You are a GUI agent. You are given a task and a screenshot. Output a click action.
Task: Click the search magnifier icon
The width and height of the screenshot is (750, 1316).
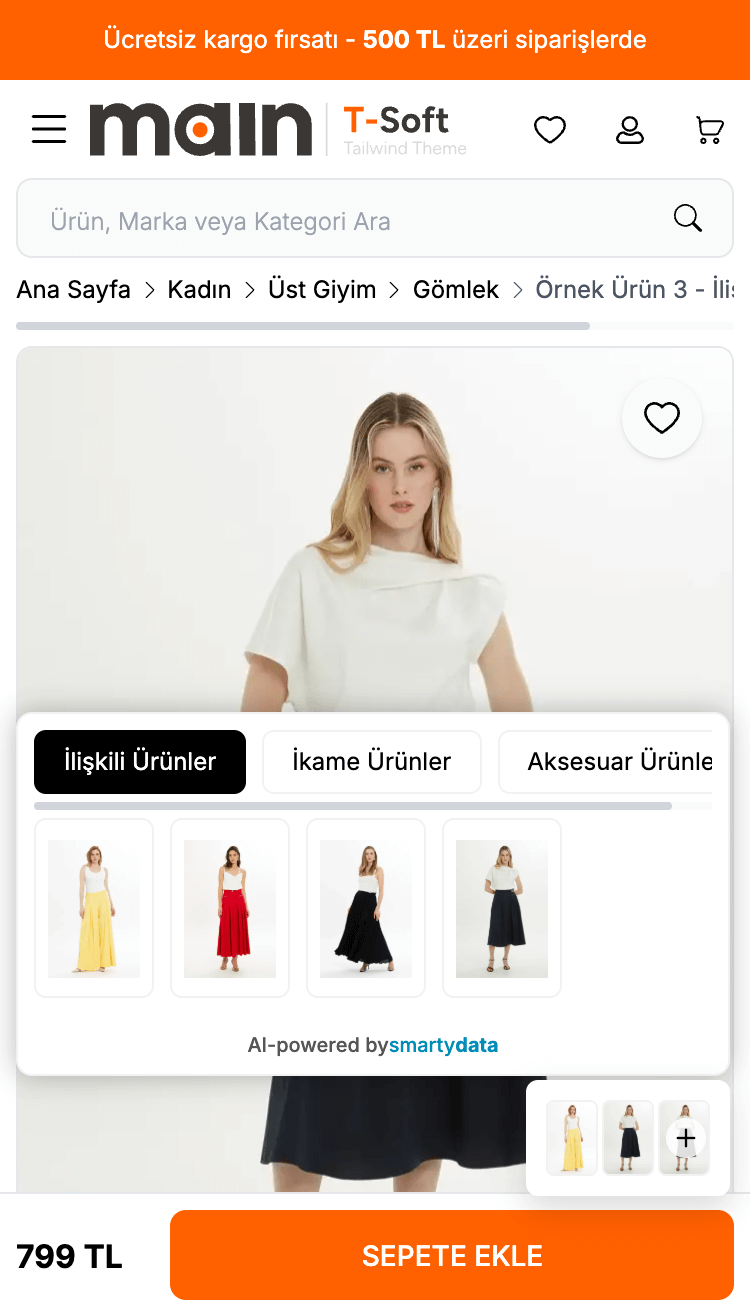point(688,218)
